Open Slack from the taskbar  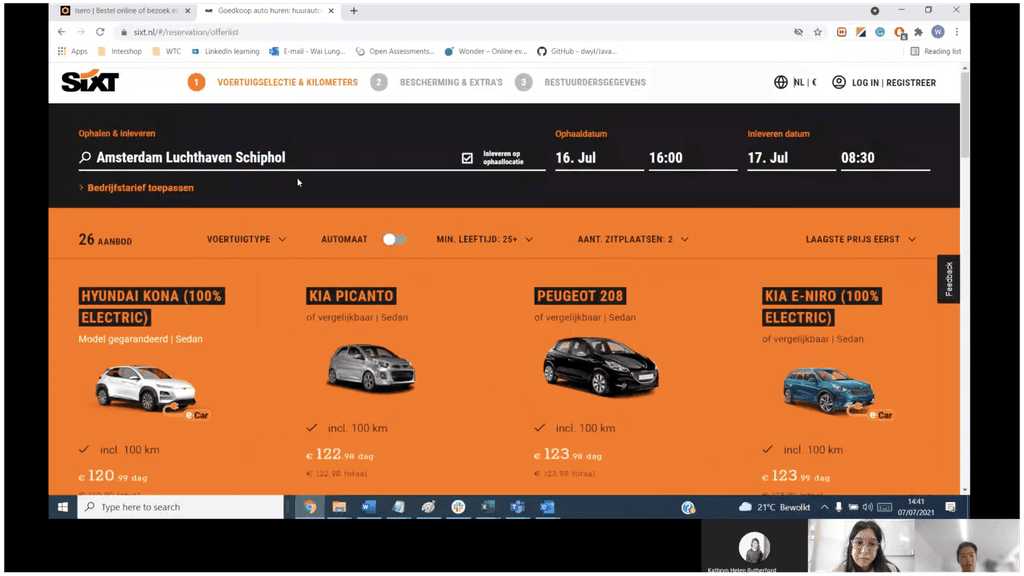click(458, 507)
